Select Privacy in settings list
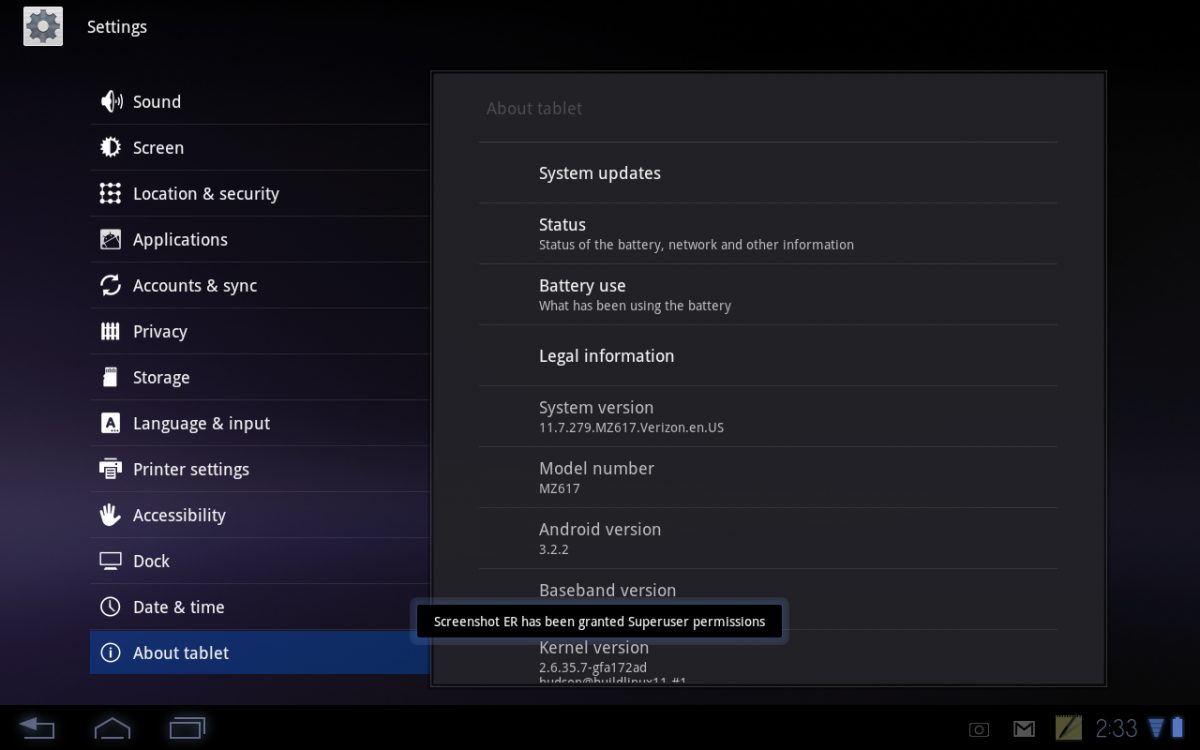Image resolution: width=1200 pixels, height=750 pixels. [160, 332]
